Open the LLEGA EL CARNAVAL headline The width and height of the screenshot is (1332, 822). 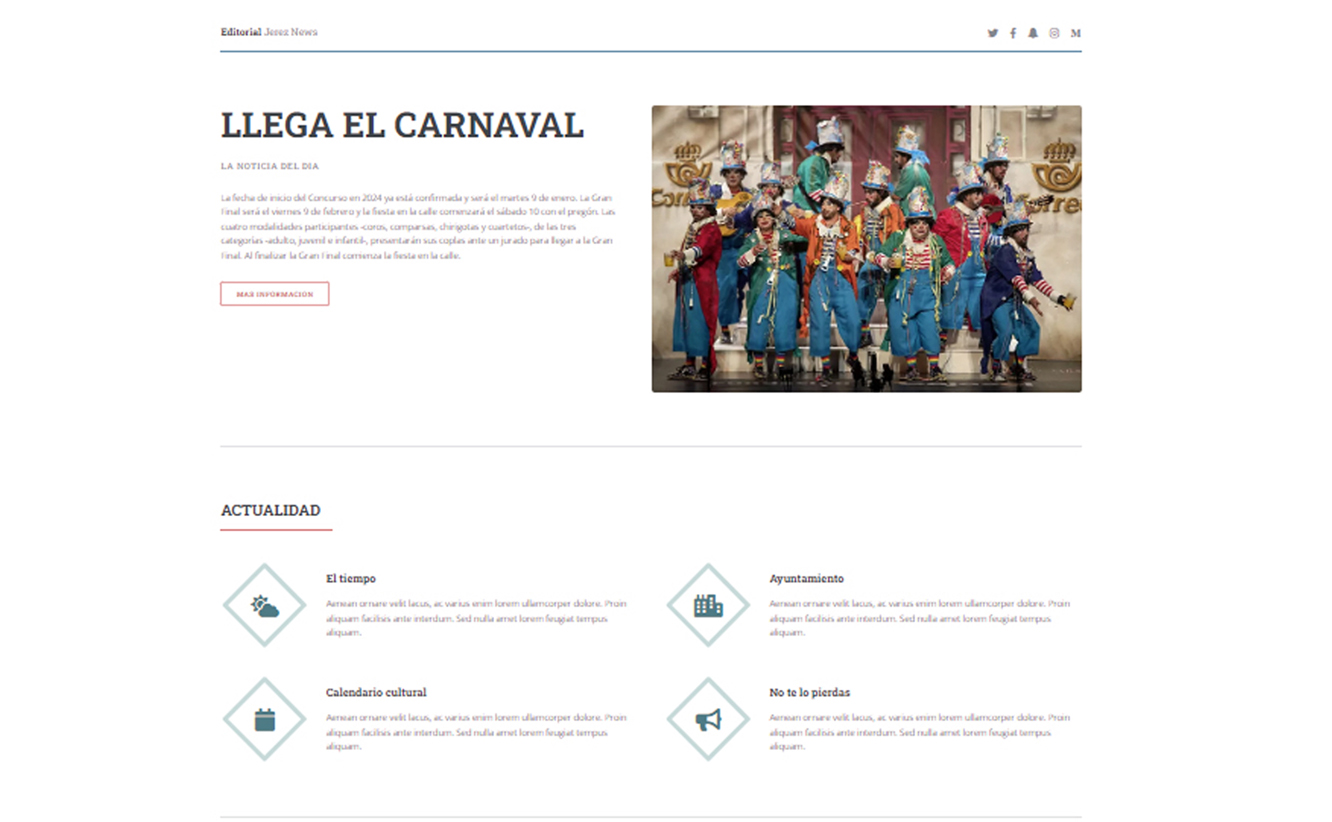(x=402, y=126)
